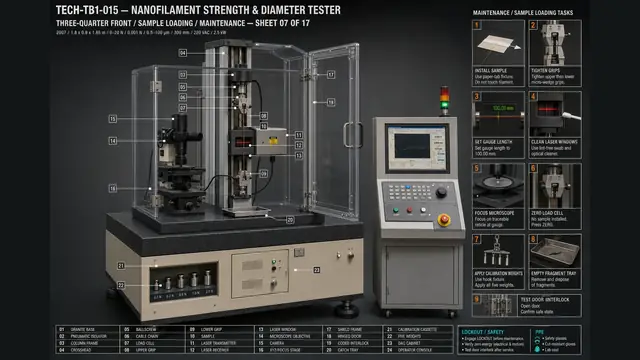The width and height of the screenshot is (640, 360).
Task: Click callout number 20 at catch tray
Action: 290,220
